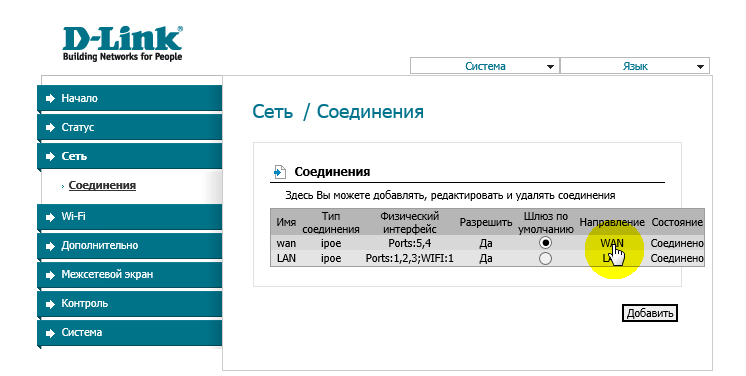Click the arrow icon beside Контроль
The height and width of the screenshot is (376, 746).
(50, 304)
